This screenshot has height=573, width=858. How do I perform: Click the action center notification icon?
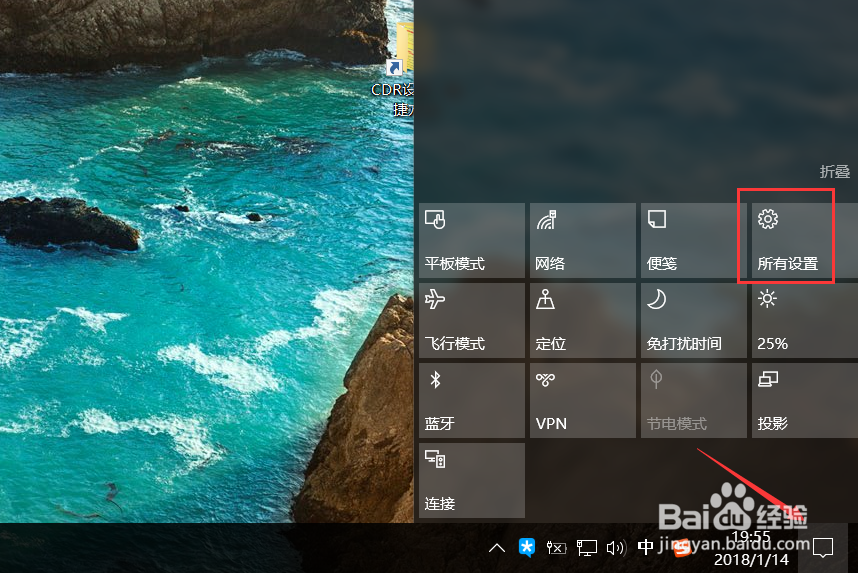[823, 548]
